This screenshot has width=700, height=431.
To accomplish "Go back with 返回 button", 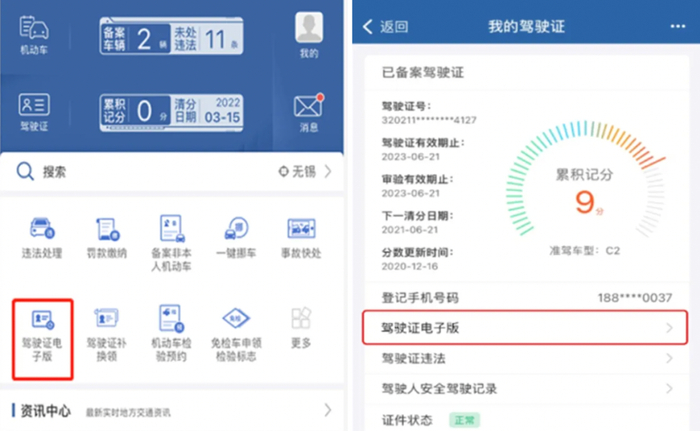I will [386, 27].
